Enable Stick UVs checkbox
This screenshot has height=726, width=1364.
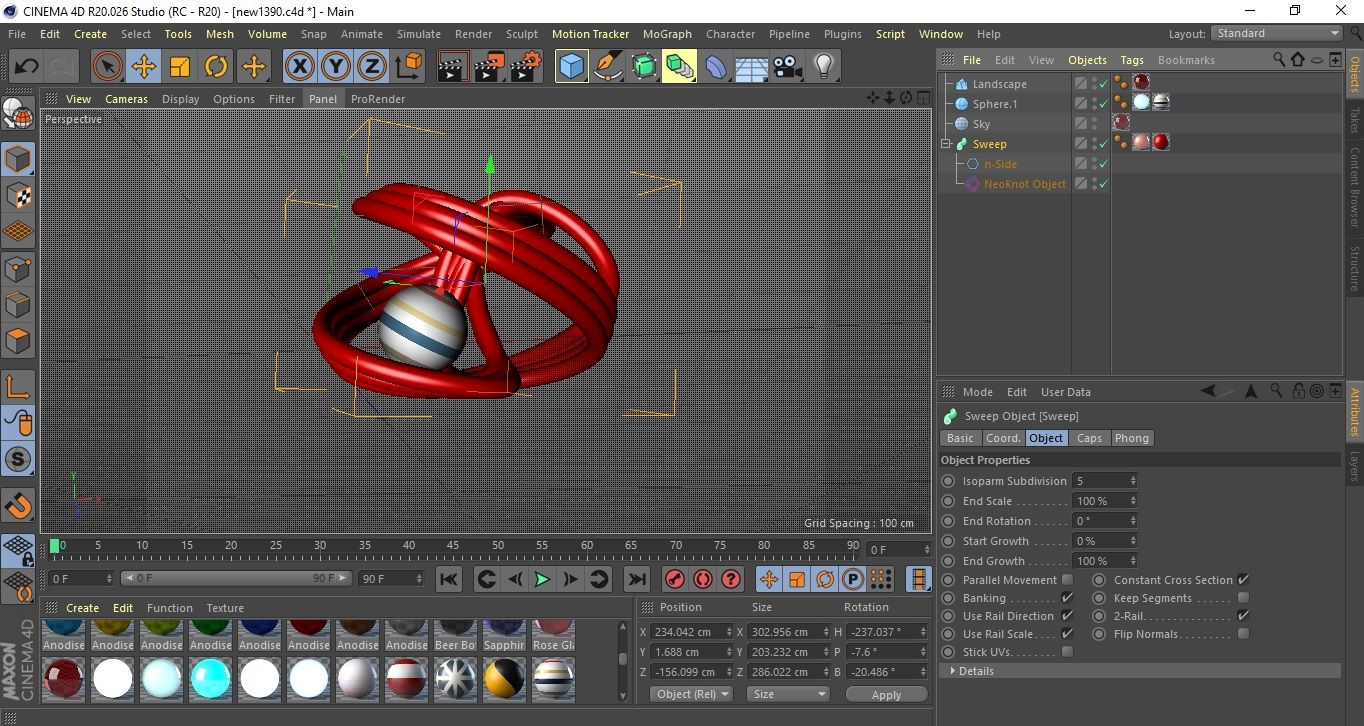(1067, 652)
